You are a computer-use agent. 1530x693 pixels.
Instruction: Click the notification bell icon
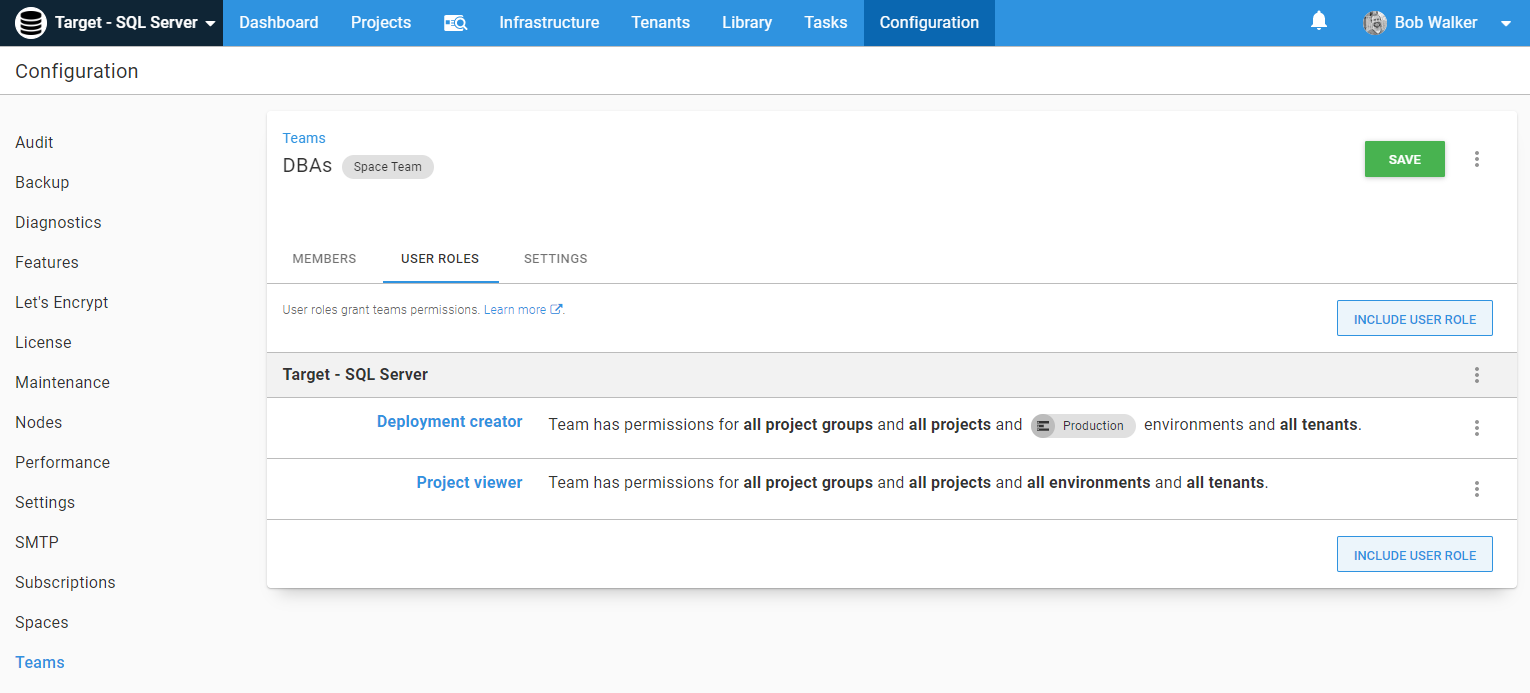pos(1319,21)
